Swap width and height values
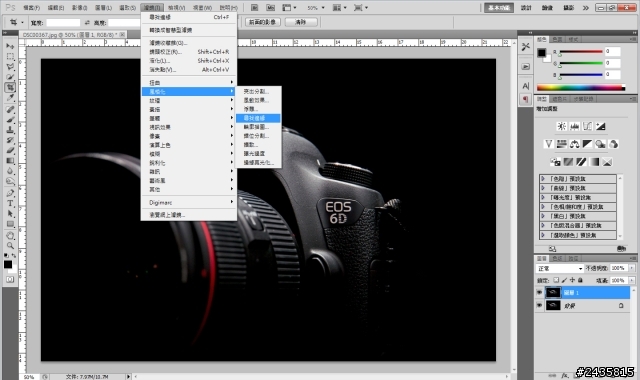The width and height of the screenshot is (640, 380). click(87, 22)
